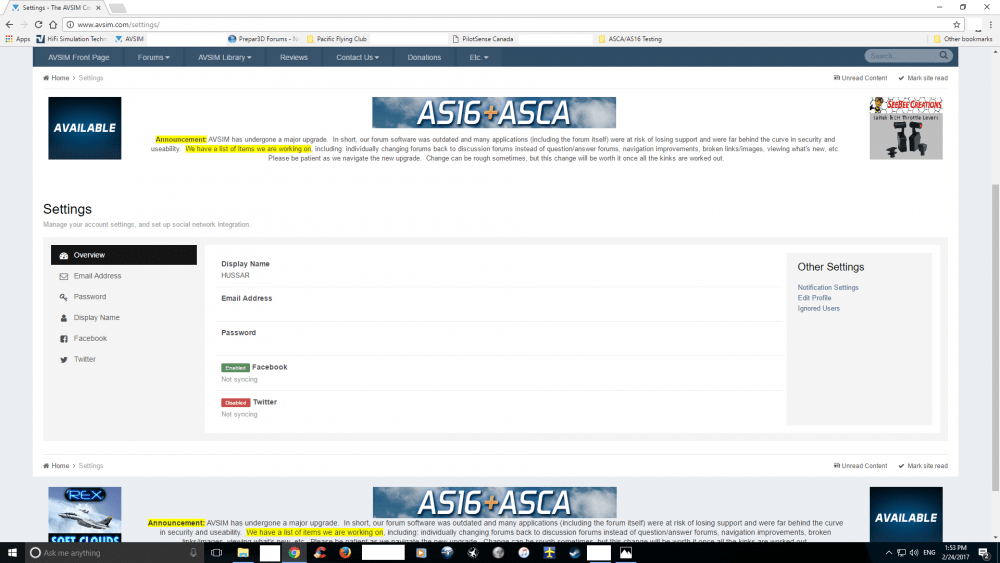The height and width of the screenshot is (563, 1000).
Task: Bookmark this page with the star icon
Action: tap(957, 24)
